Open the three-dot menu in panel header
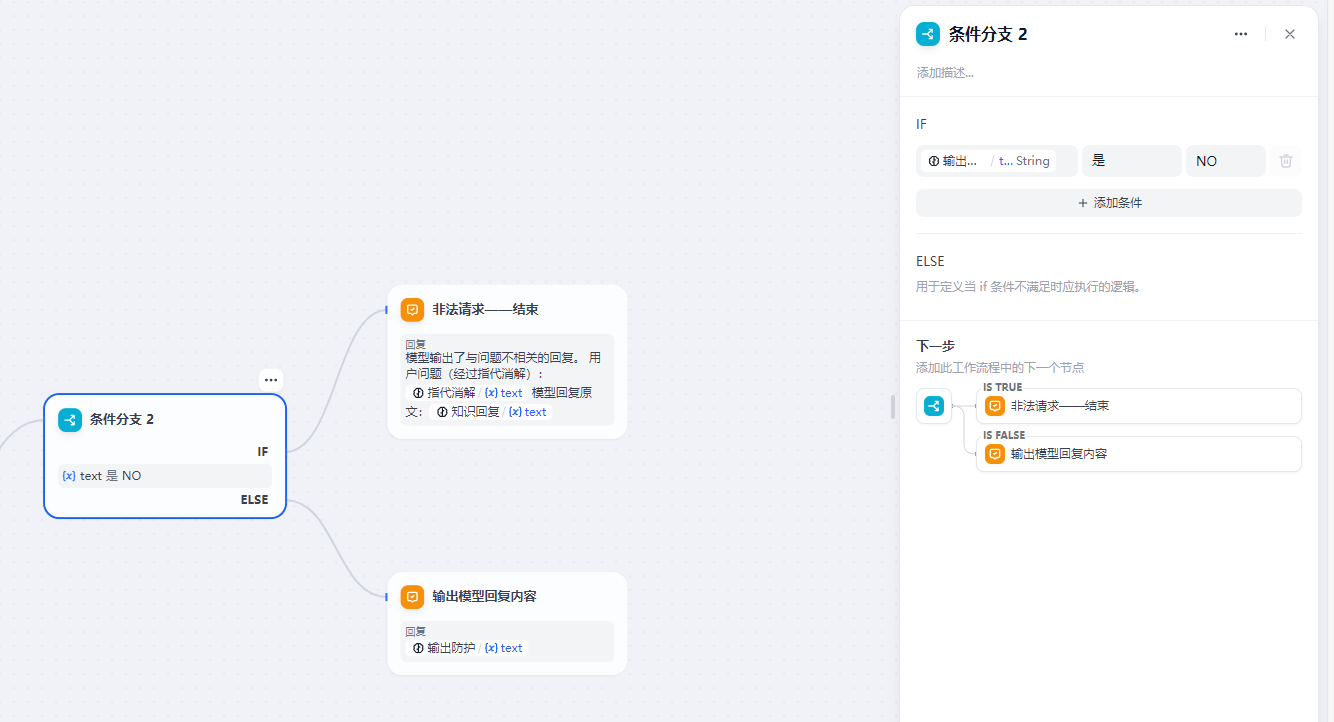Image resolution: width=1334 pixels, height=722 pixels. (1241, 34)
